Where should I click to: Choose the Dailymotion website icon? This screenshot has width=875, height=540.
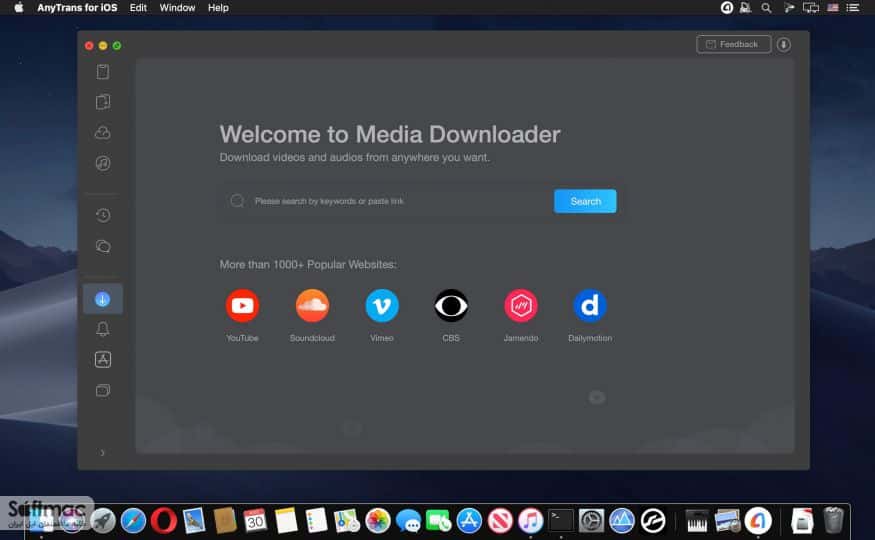(590, 306)
